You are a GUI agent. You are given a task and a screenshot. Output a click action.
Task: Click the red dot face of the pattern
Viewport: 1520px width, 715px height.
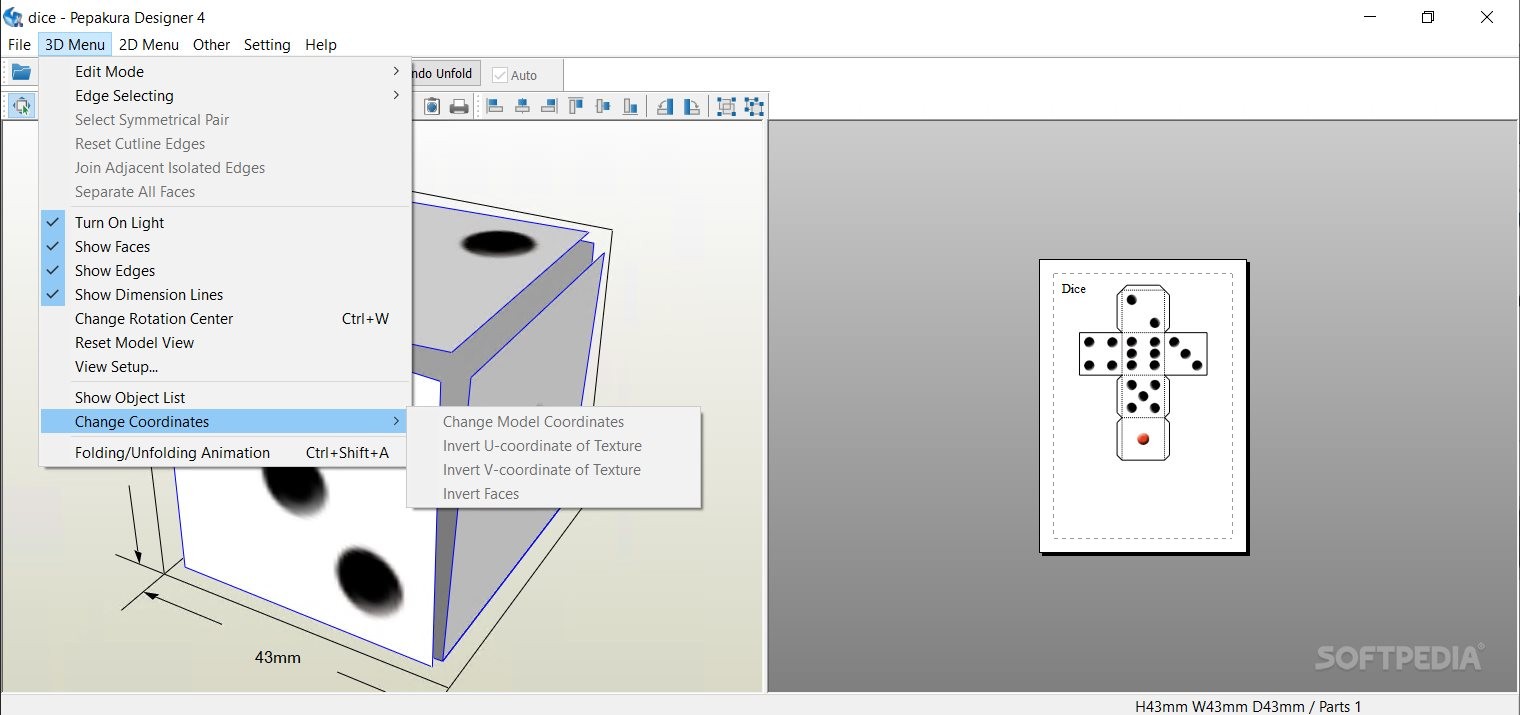pyautogui.click(x=1143, y=439)
